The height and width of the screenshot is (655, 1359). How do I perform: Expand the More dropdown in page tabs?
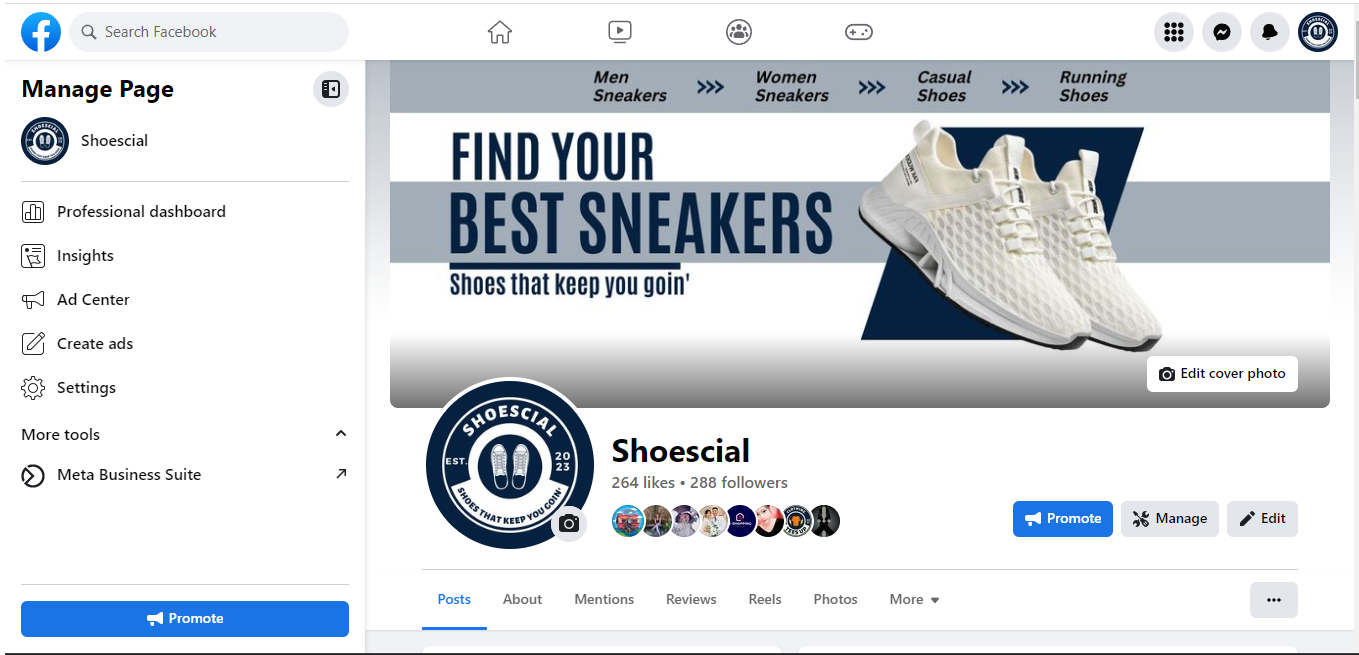tap(915, 600)
